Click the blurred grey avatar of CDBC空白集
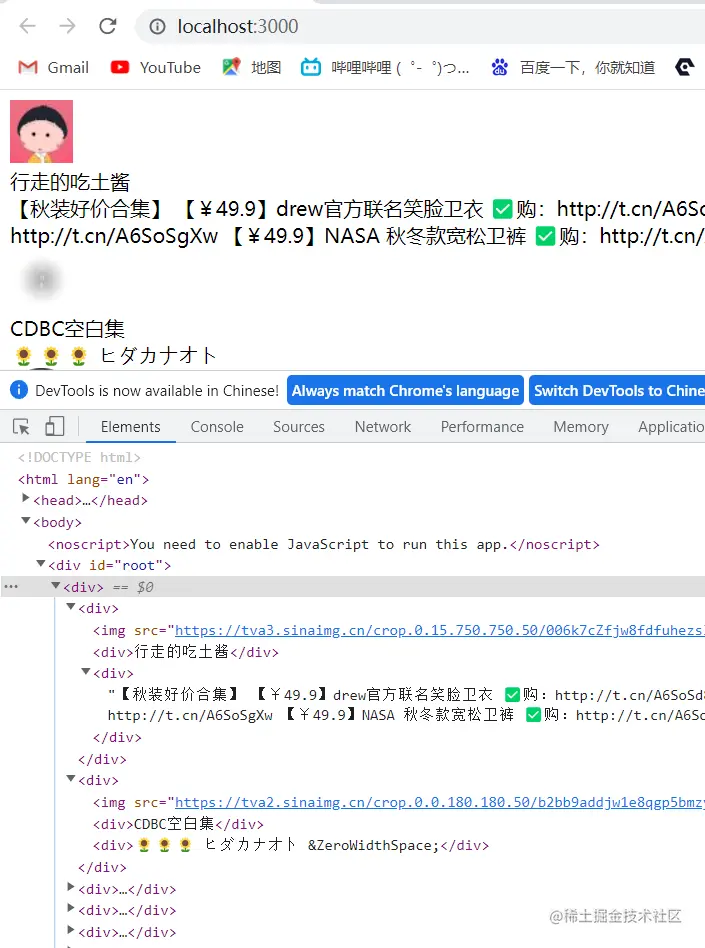 [x=42, y=279]
